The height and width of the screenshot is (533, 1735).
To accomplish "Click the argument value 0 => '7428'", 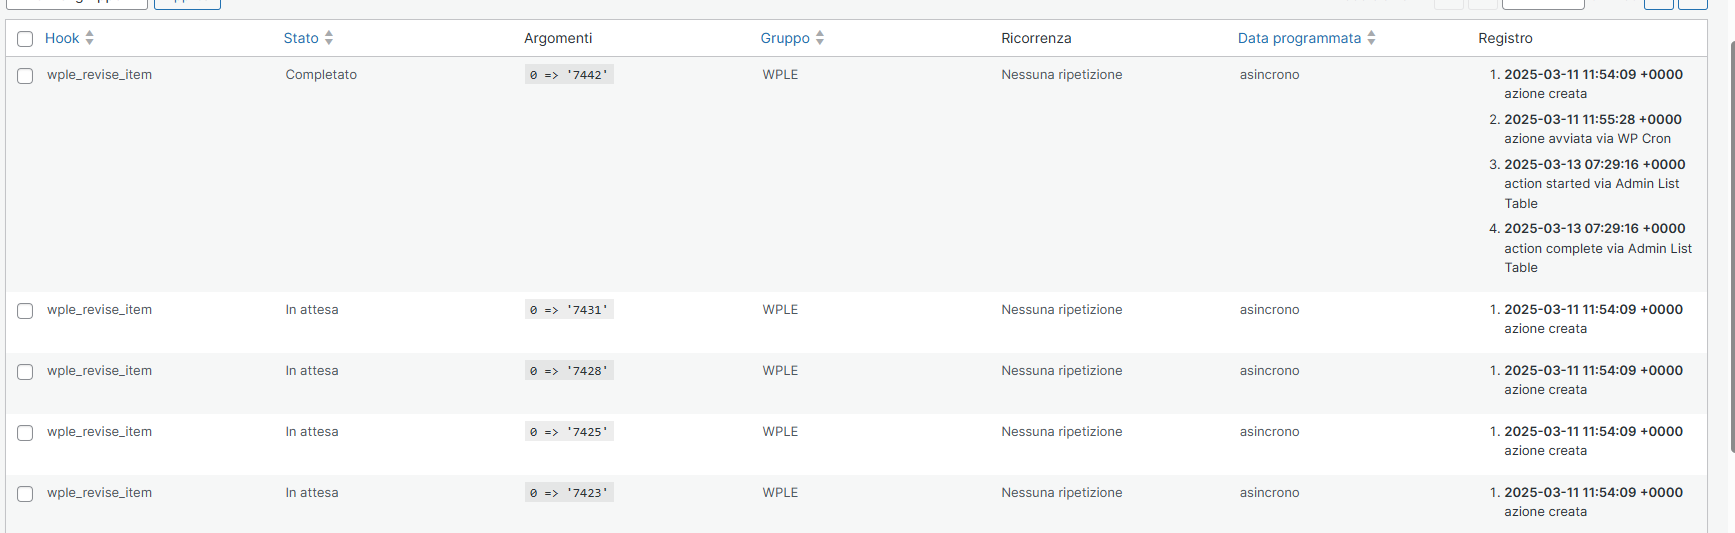I will (x=569, y=371).
